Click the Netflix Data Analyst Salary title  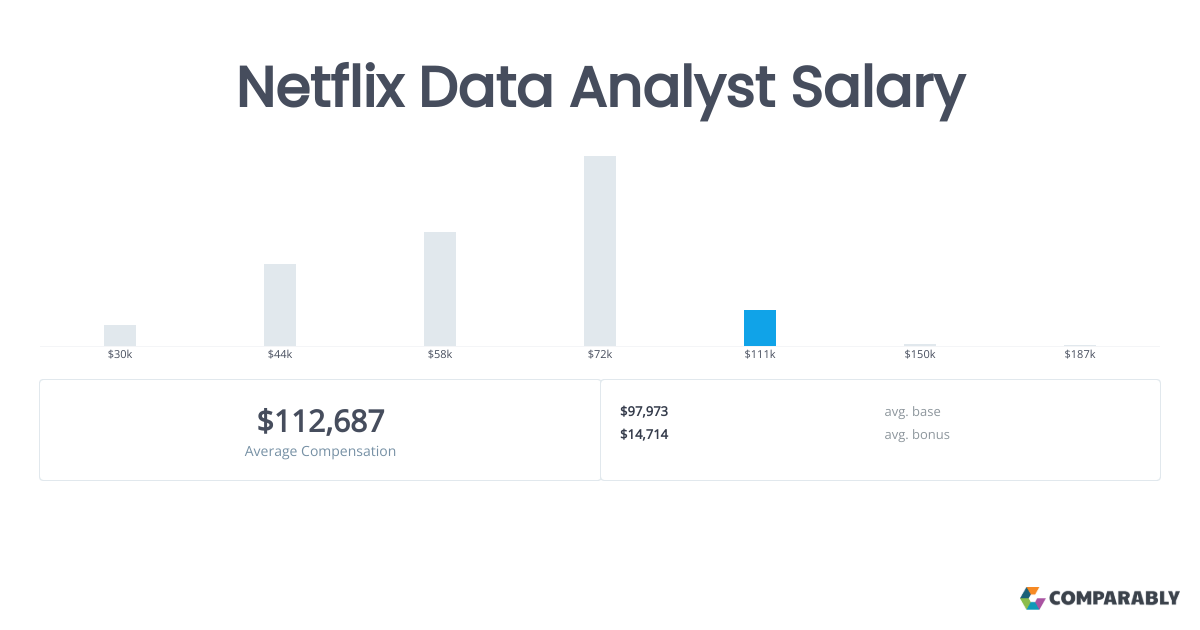(x=600, y=88)
